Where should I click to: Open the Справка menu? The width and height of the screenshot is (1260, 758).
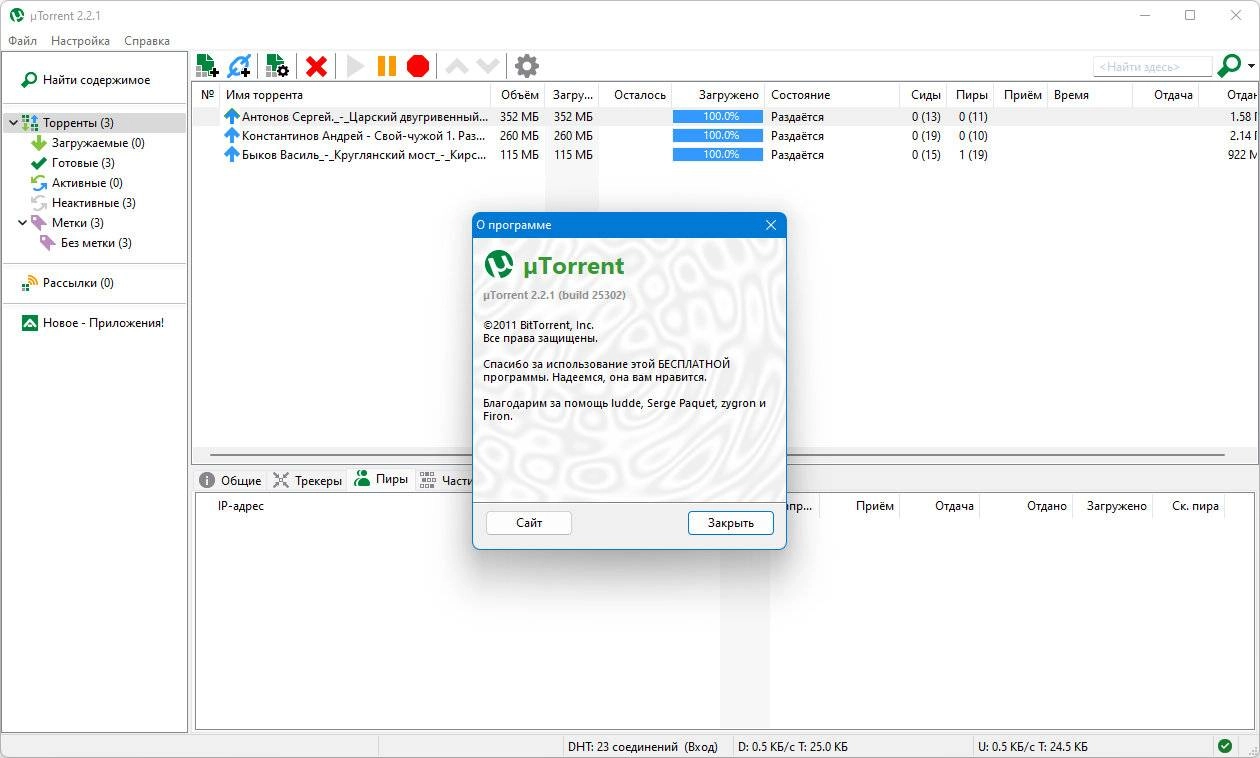click(x=147, y=41)
